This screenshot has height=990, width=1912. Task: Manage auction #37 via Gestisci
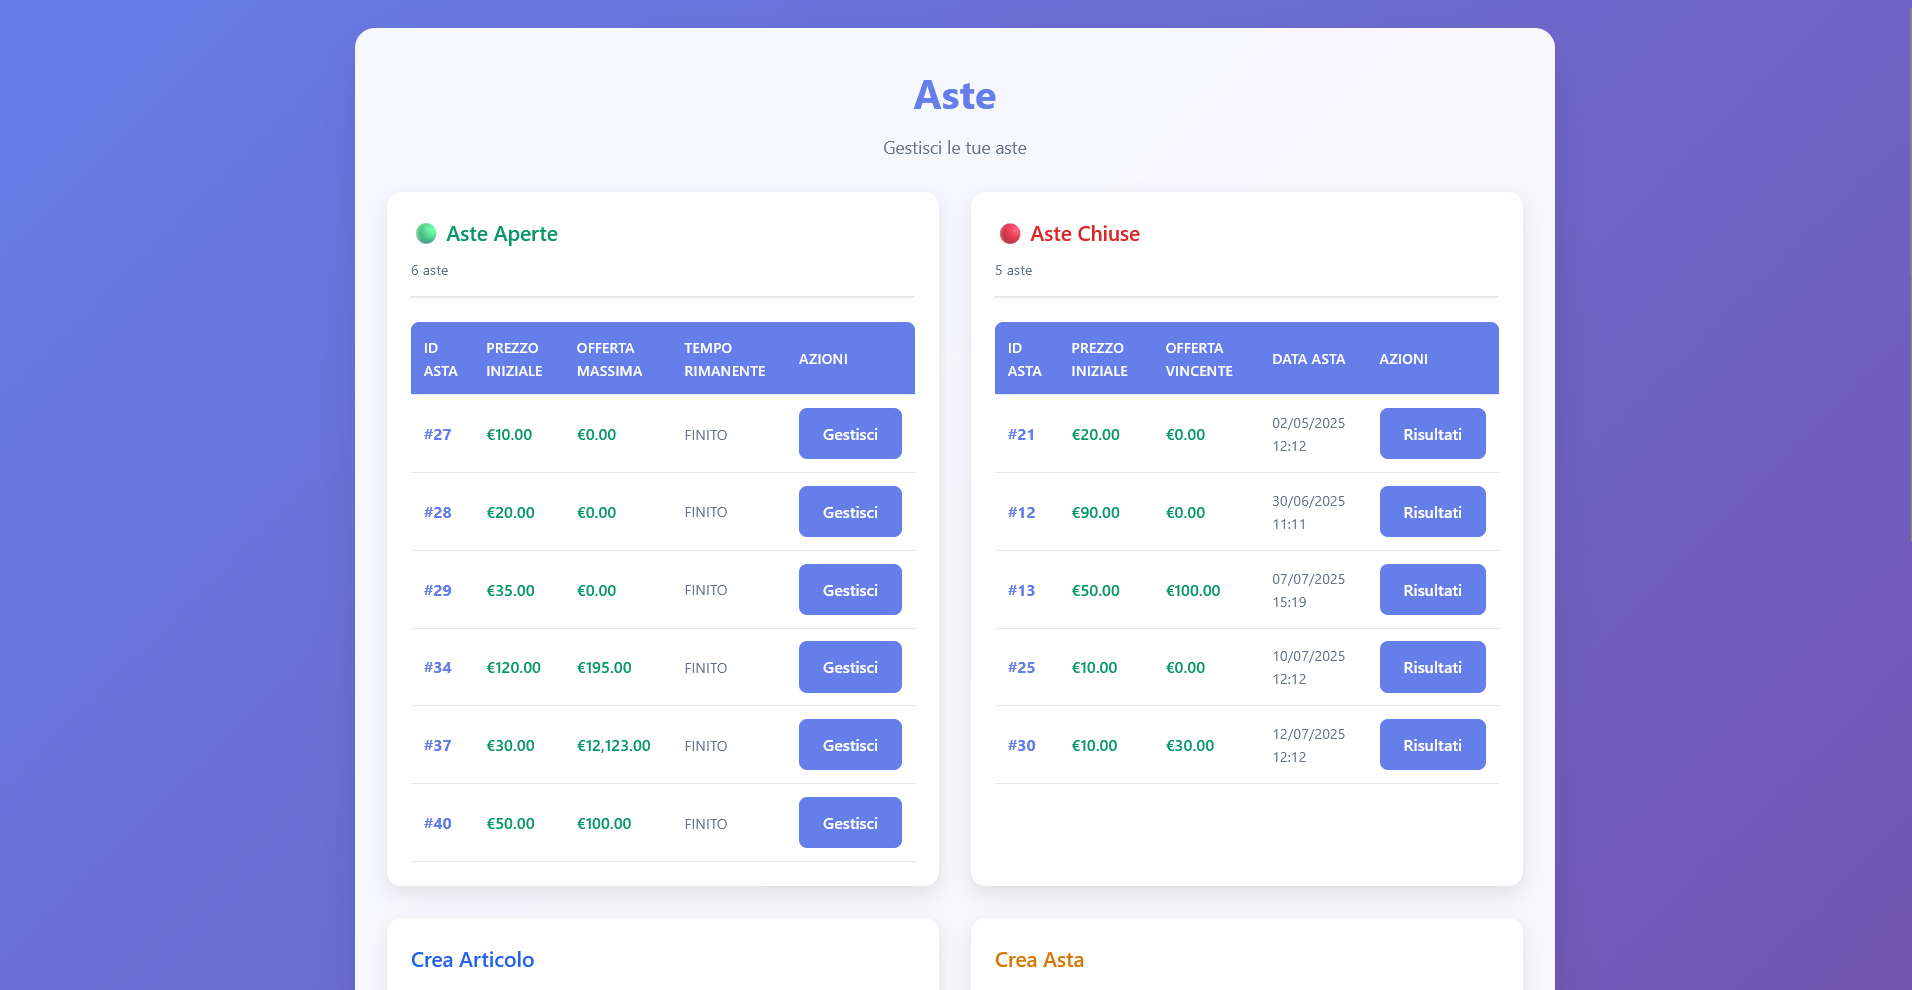pyautogui.click(x=849, y=745)
